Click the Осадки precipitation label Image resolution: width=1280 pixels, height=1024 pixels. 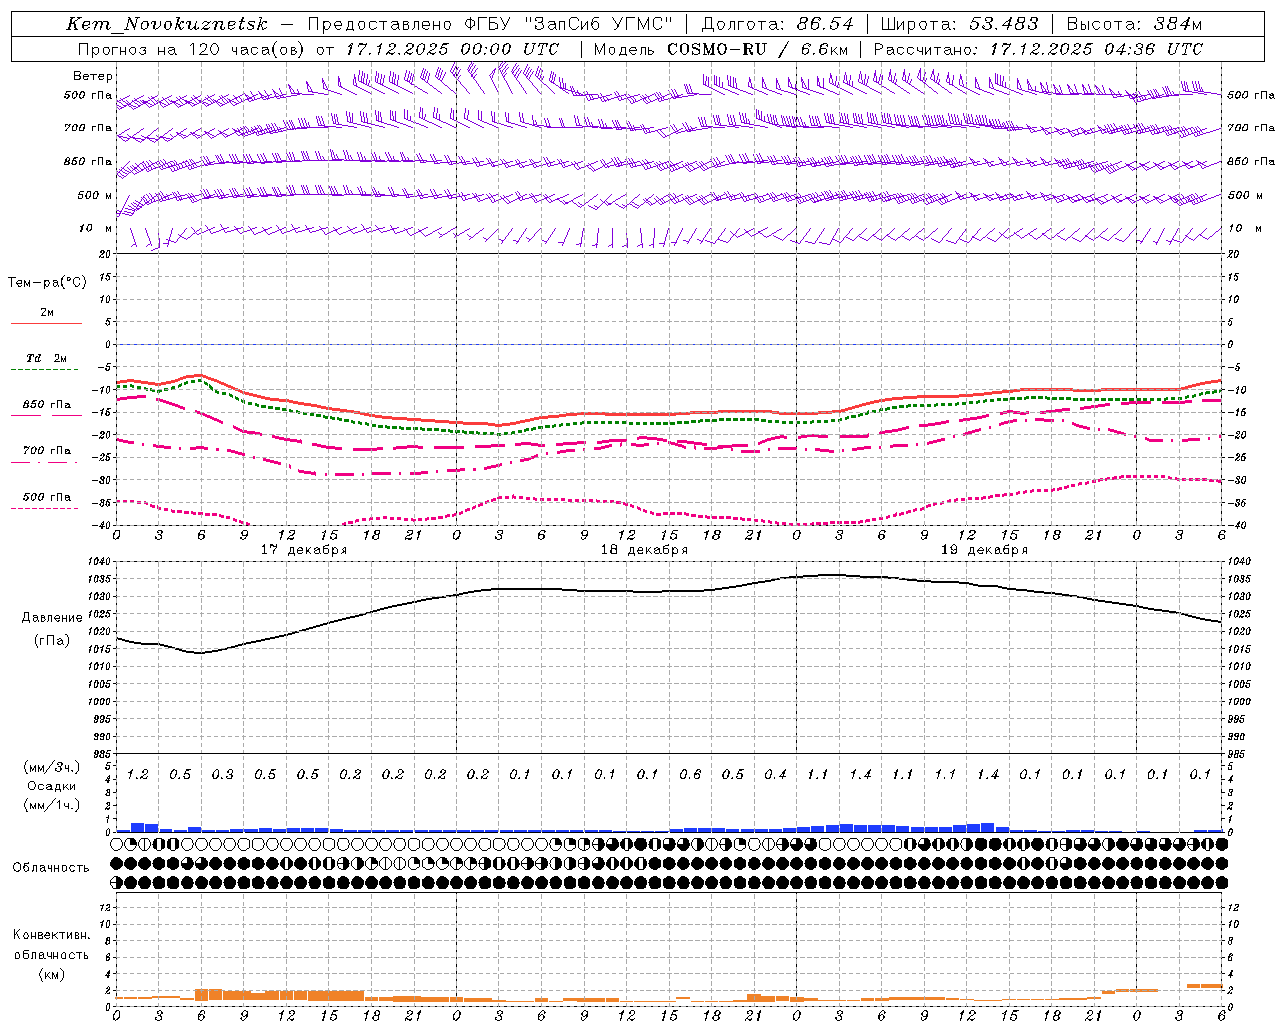pyautogui.click(x=52, y=786)
